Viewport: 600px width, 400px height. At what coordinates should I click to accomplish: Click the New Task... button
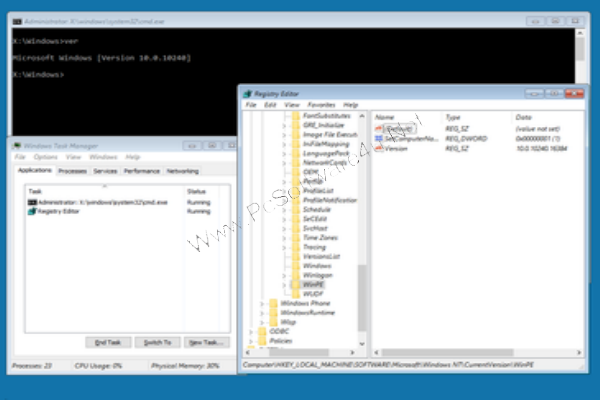click(207, 342)
